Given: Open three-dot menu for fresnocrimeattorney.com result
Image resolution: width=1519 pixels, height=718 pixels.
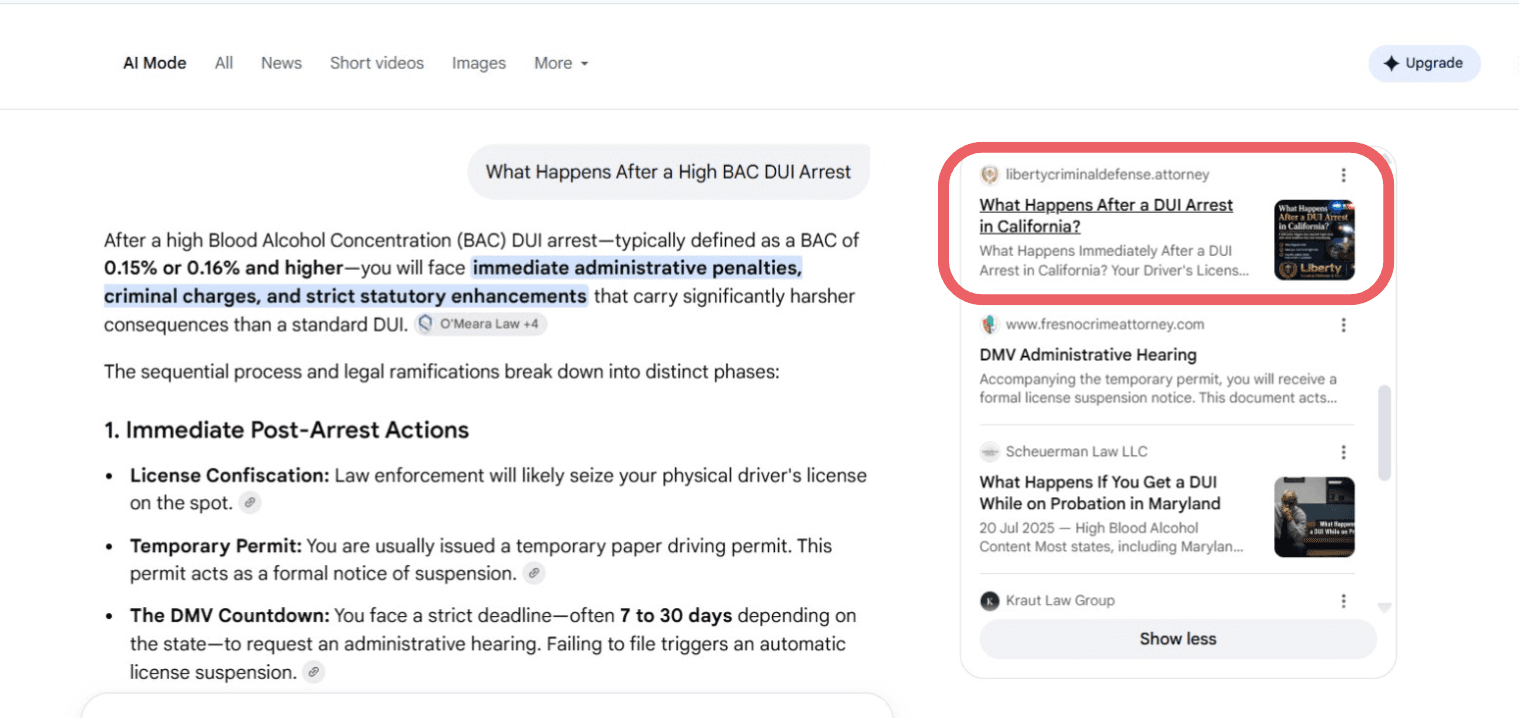Looking at the screenshot, I should [1343, 325].
